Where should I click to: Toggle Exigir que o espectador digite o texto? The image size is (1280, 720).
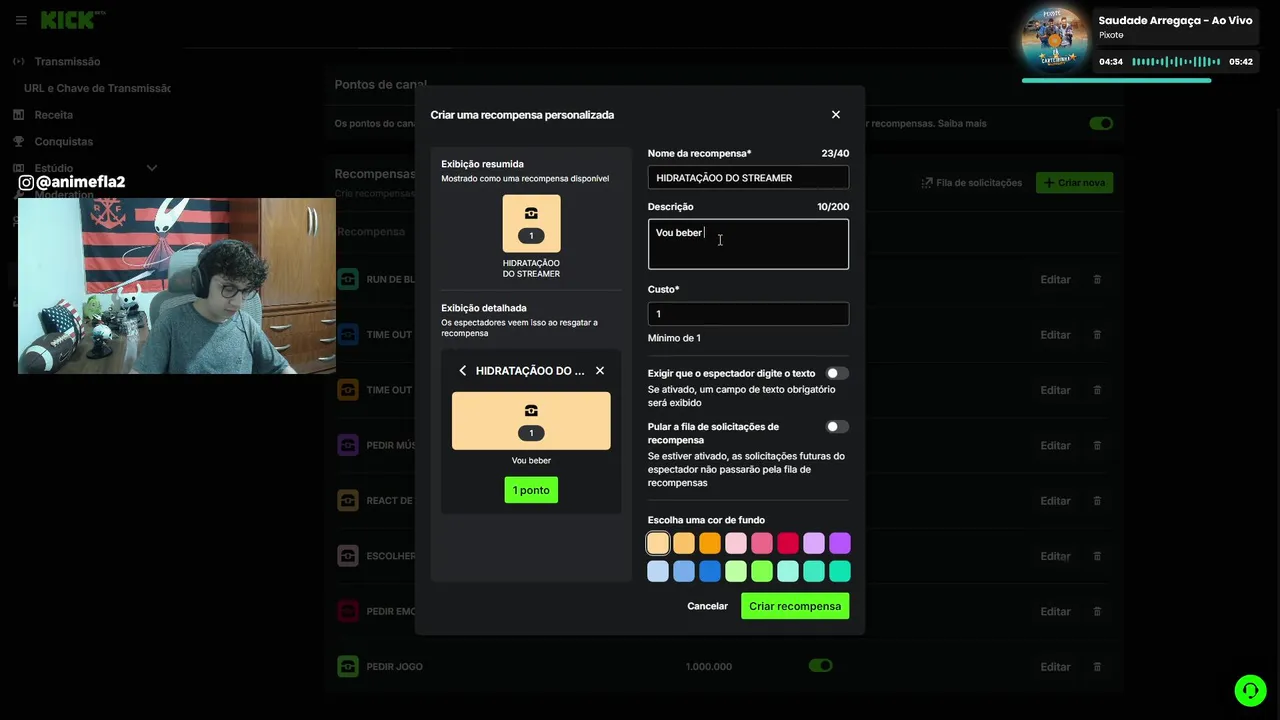click(x=837, y=373)
